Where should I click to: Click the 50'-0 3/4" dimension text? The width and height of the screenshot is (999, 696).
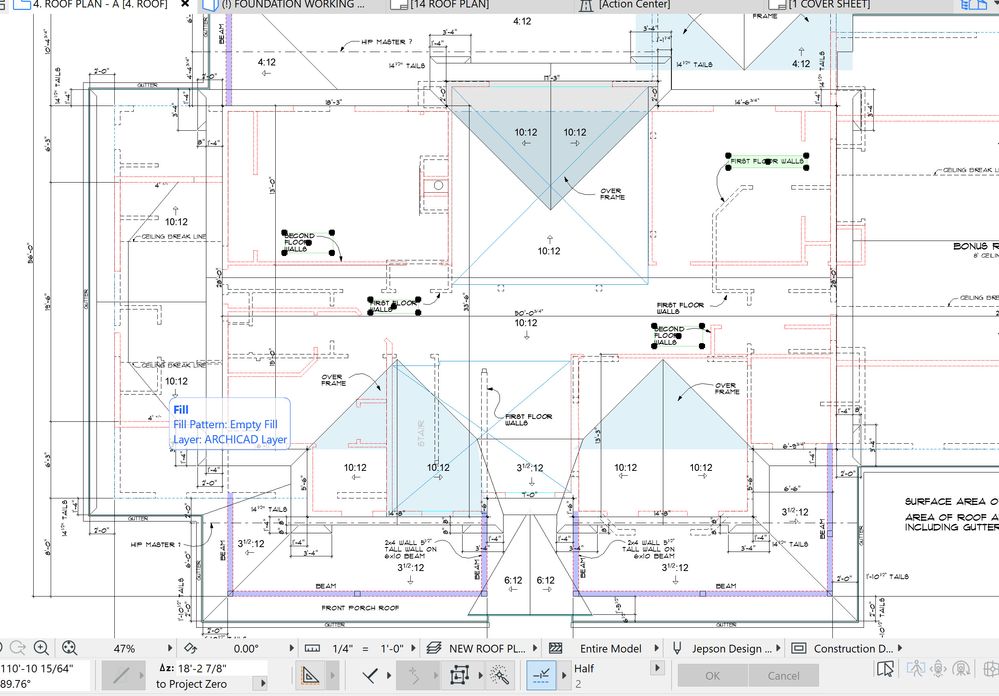pyautogui.click(x=528, y=314)
